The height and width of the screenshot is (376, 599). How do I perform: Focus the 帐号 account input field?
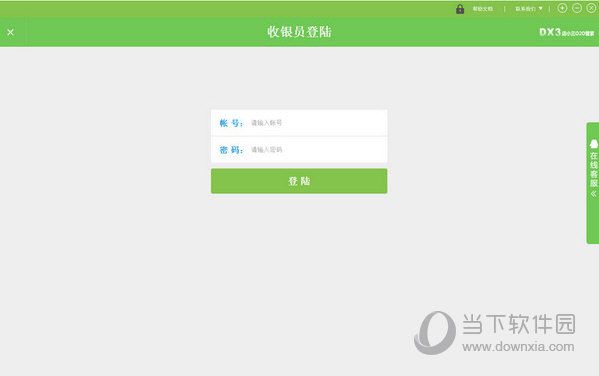pyautogui.click(x=299, y=123)
